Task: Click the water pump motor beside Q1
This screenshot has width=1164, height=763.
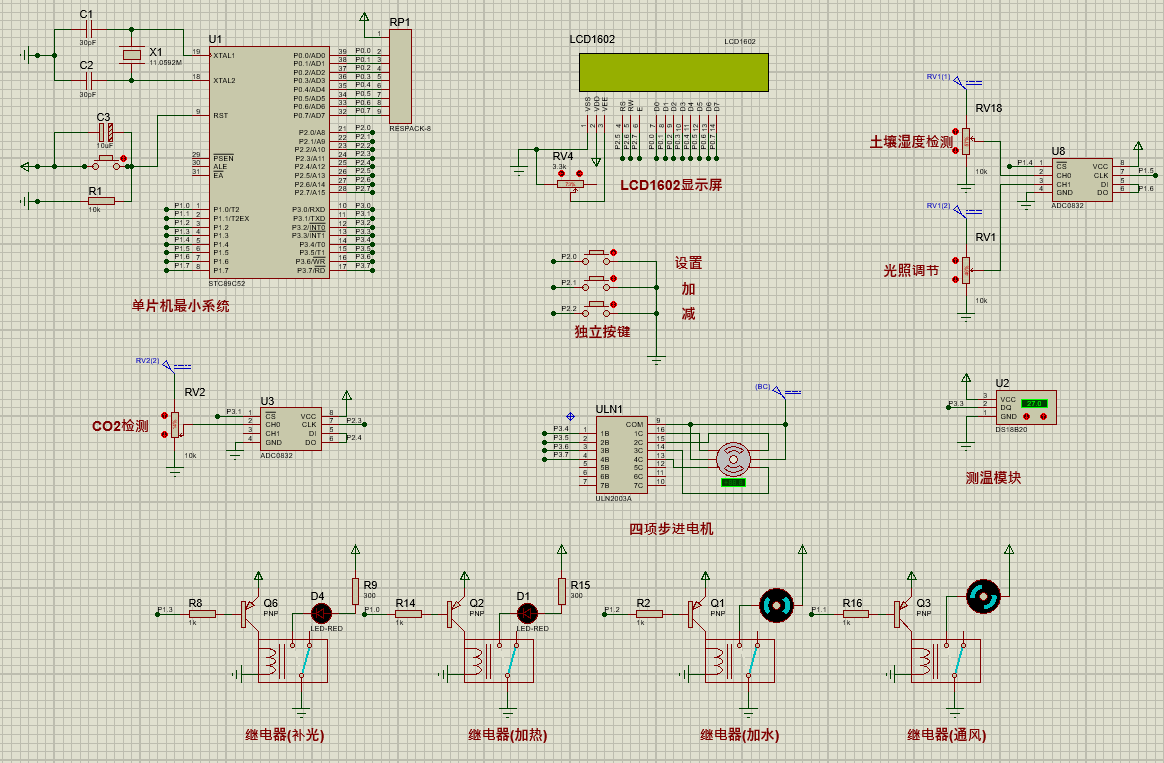Action: point(776,606)
